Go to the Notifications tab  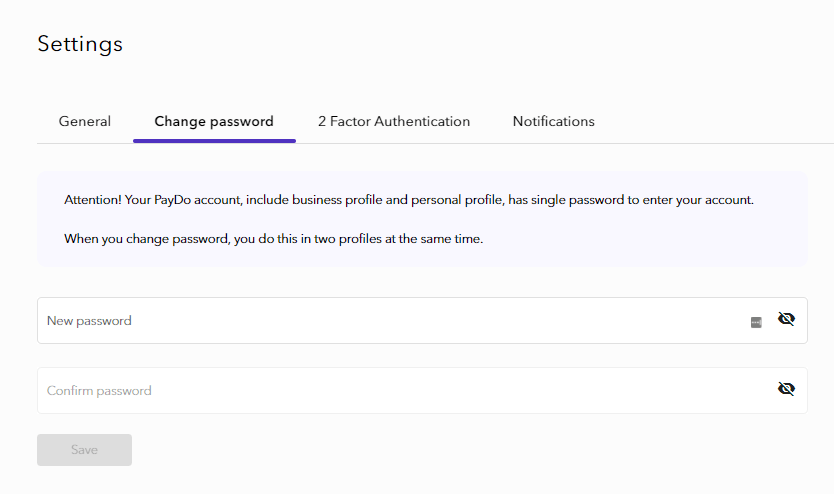coord(554,121)
